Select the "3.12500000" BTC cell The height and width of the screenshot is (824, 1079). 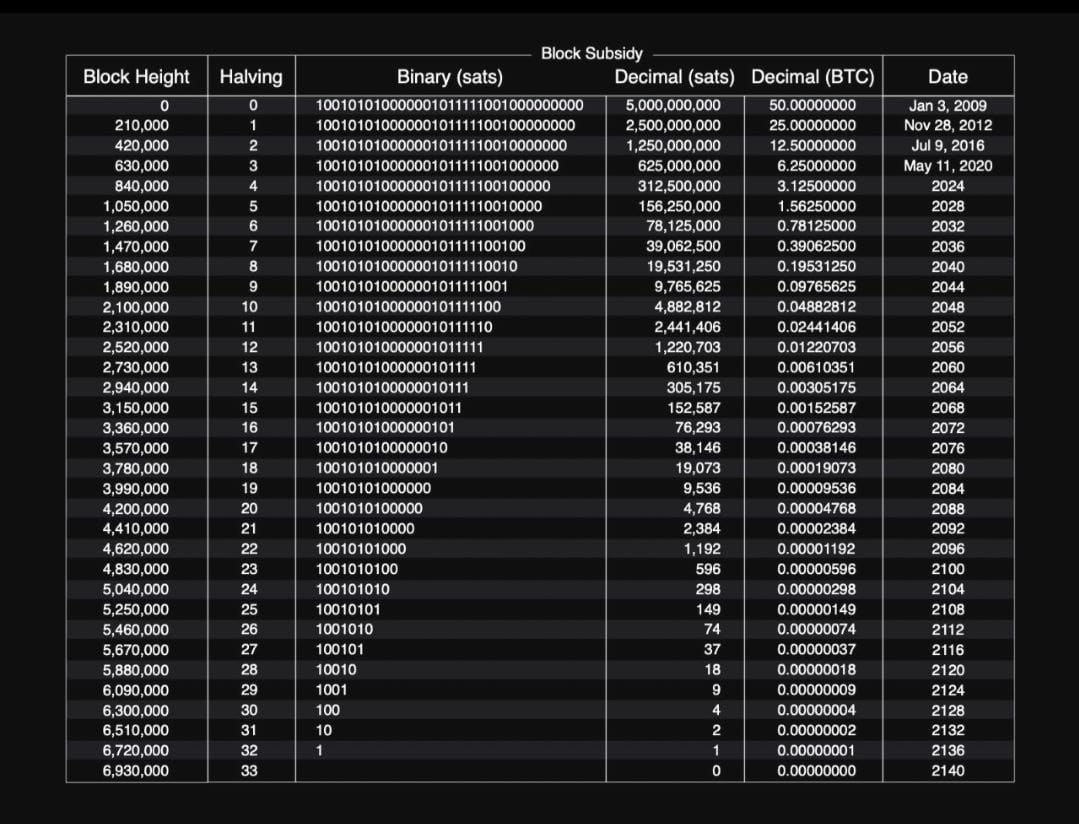point(817,186)
